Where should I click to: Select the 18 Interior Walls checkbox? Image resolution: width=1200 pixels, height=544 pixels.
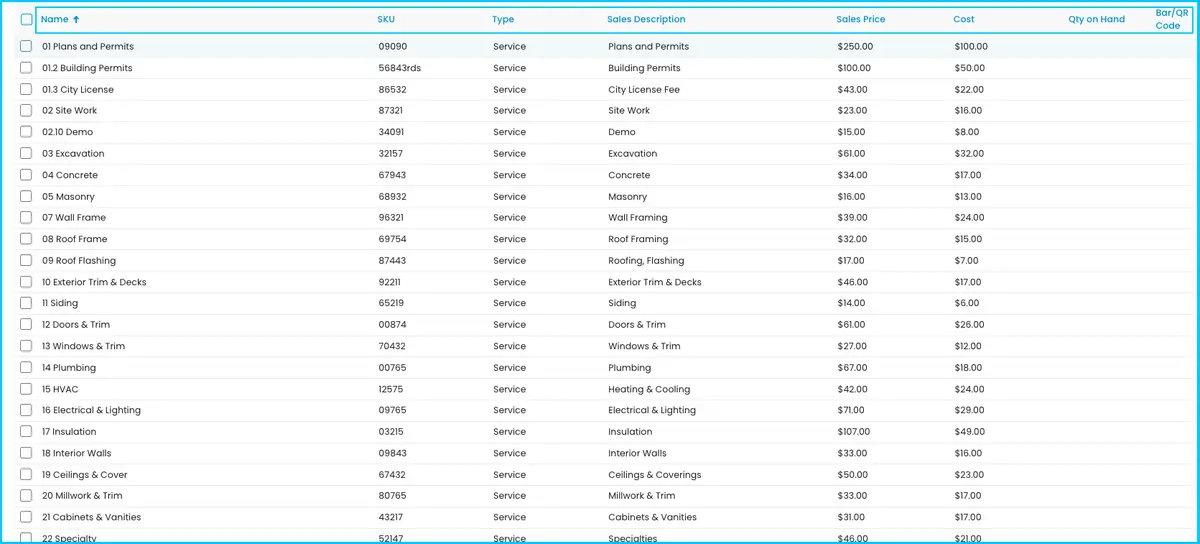pyautogui.click(x=26, y=453)
